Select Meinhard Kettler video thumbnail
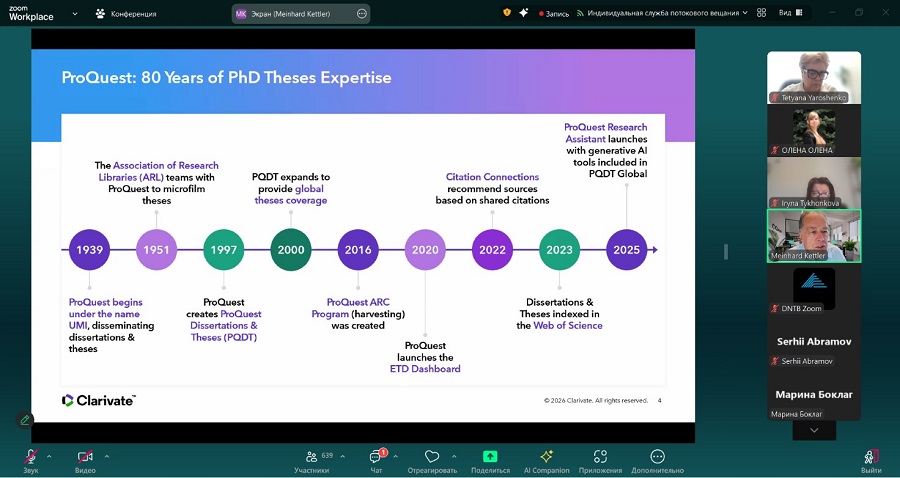This screenshot has width=900, height=478. (x=814, y=236)
